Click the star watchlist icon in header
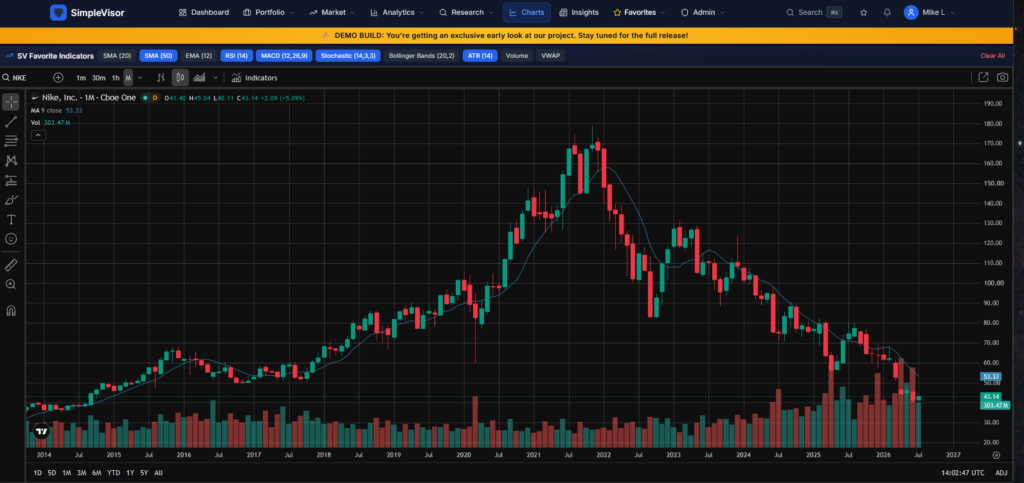The height and width of the screenshot is (483, 1024). coord(864,12)
